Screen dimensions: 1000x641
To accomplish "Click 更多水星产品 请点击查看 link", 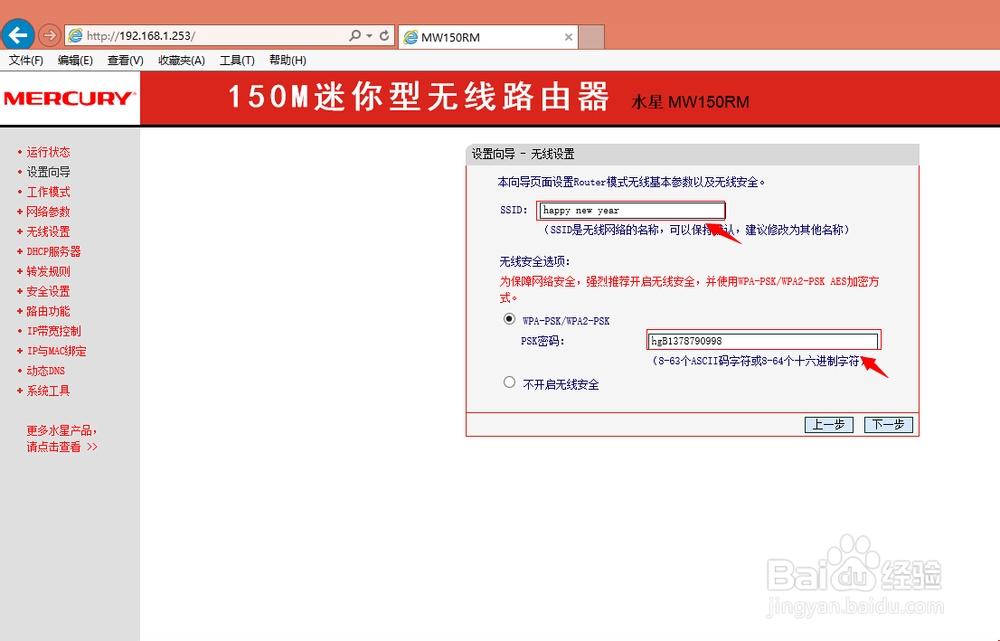I will (62, 439).
